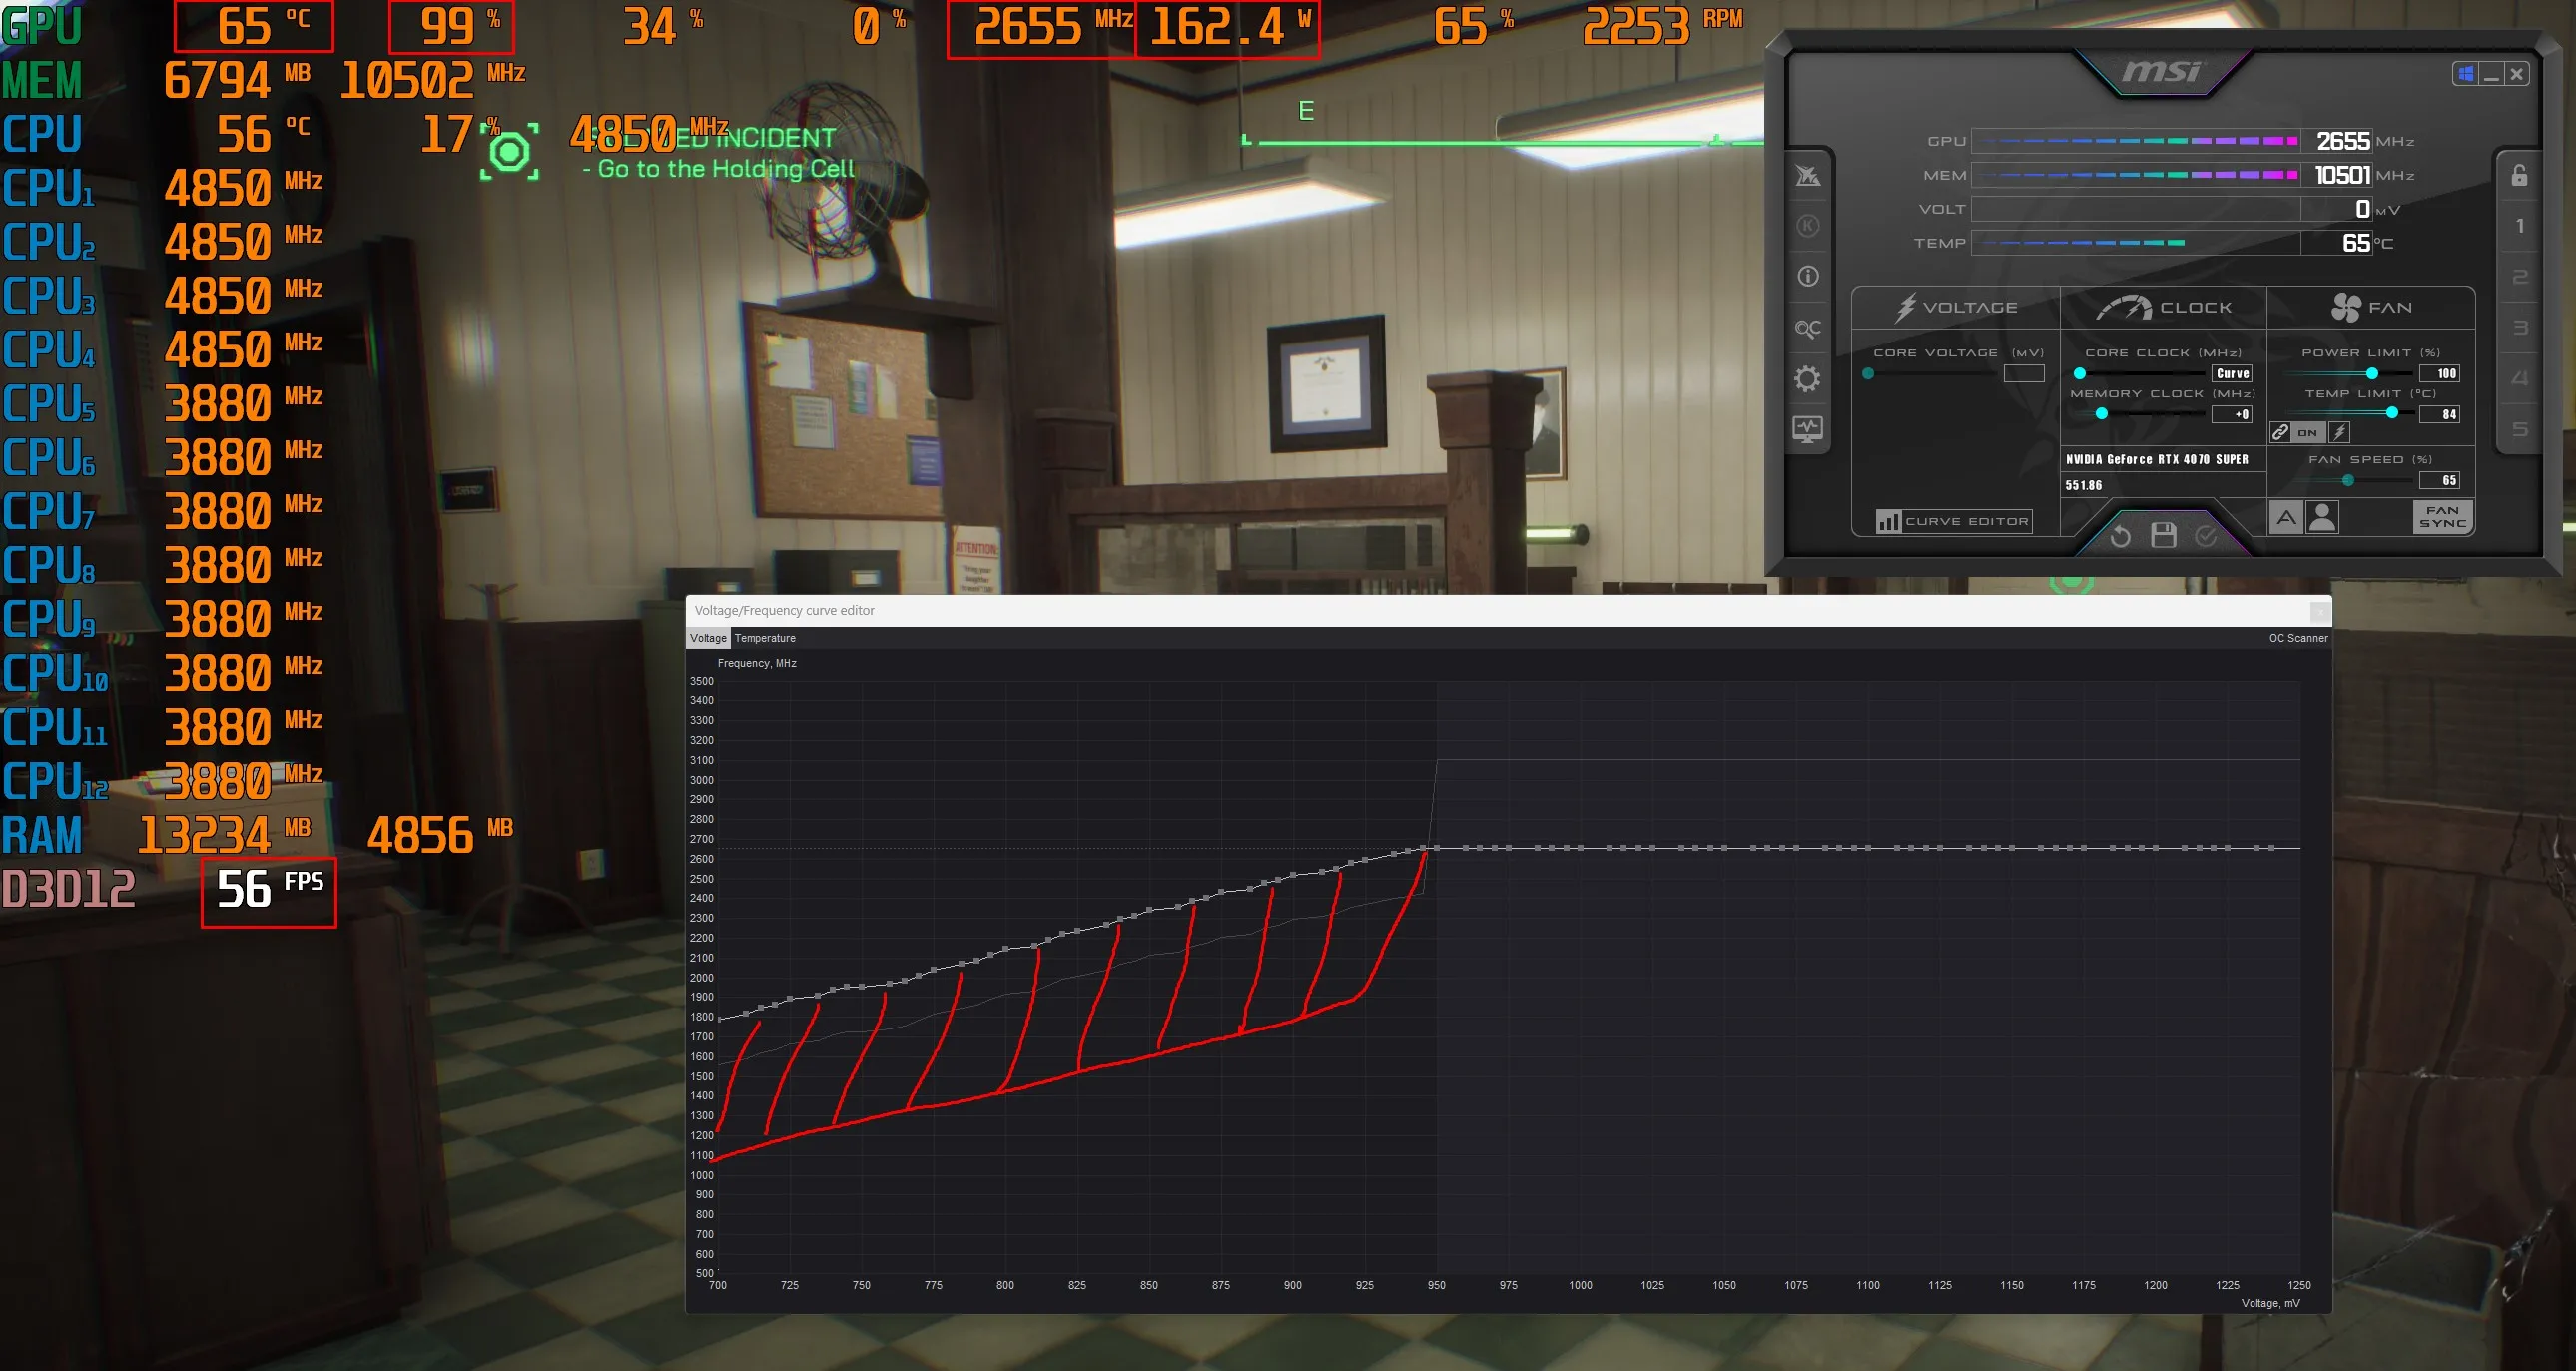Save settings with the floppy disk icon
2576x1371 pixels.
(x=2163, y=536)
